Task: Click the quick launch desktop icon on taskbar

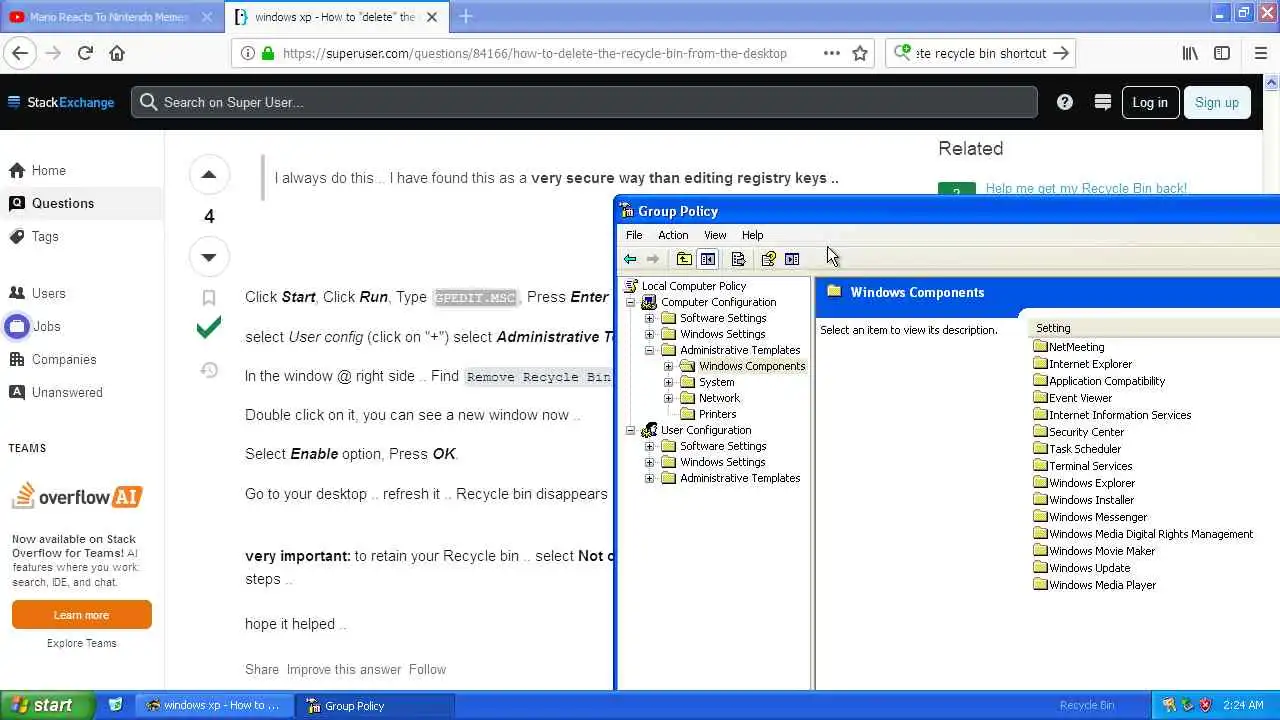Action: [x=116, y=705]
